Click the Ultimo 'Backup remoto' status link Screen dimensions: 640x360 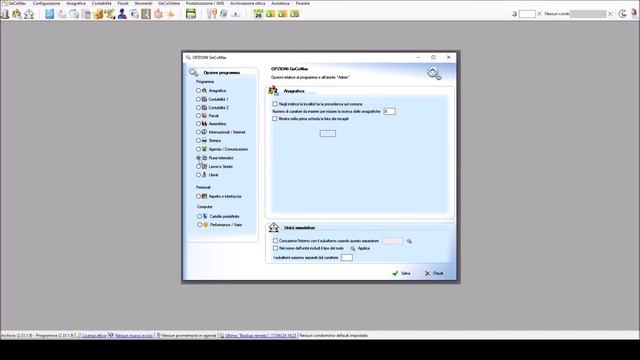coord(260,336)
